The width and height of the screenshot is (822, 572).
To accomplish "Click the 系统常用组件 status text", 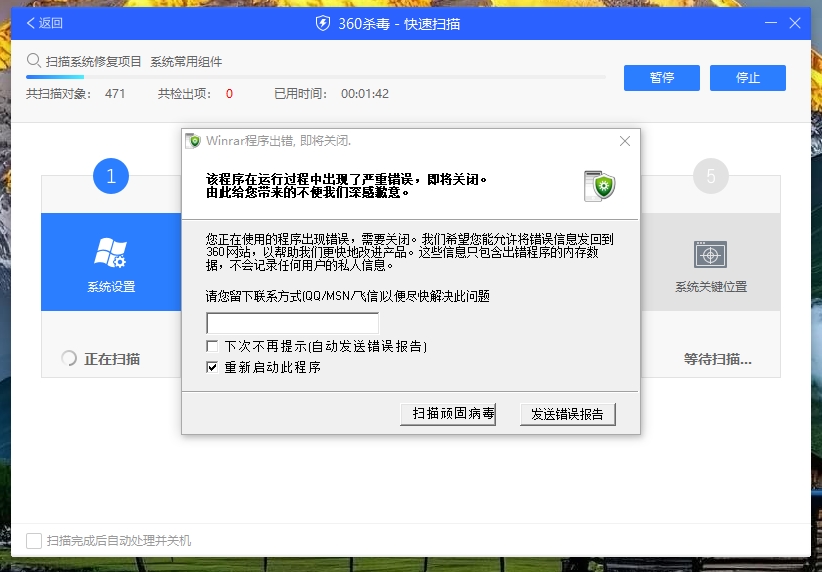I will pos(186,62).
